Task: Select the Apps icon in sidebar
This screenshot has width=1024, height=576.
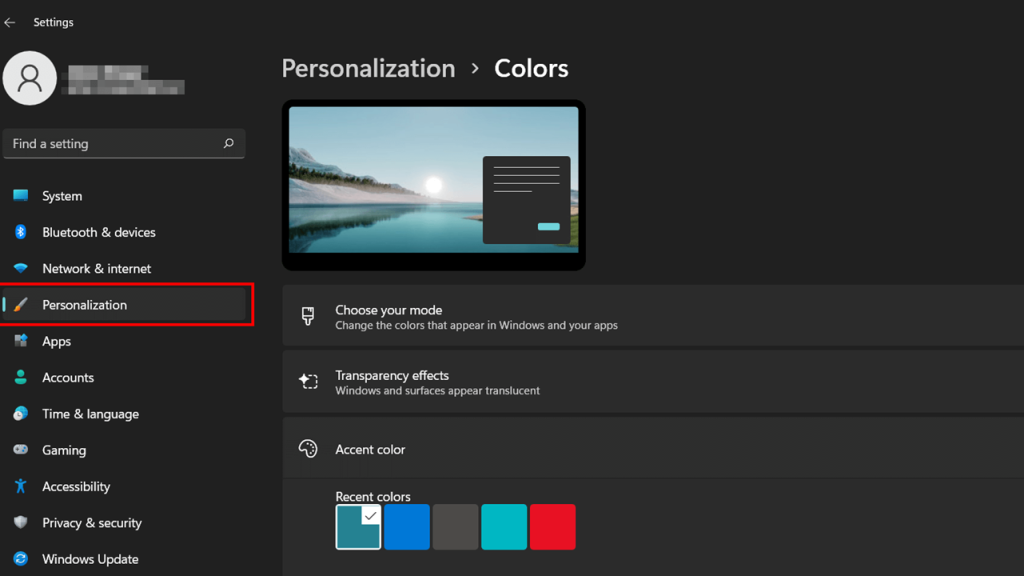Action: click(x=20, y=341)
